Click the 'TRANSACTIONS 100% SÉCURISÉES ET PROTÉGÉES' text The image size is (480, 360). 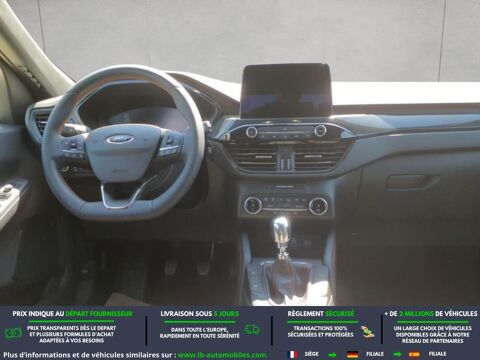320,331
